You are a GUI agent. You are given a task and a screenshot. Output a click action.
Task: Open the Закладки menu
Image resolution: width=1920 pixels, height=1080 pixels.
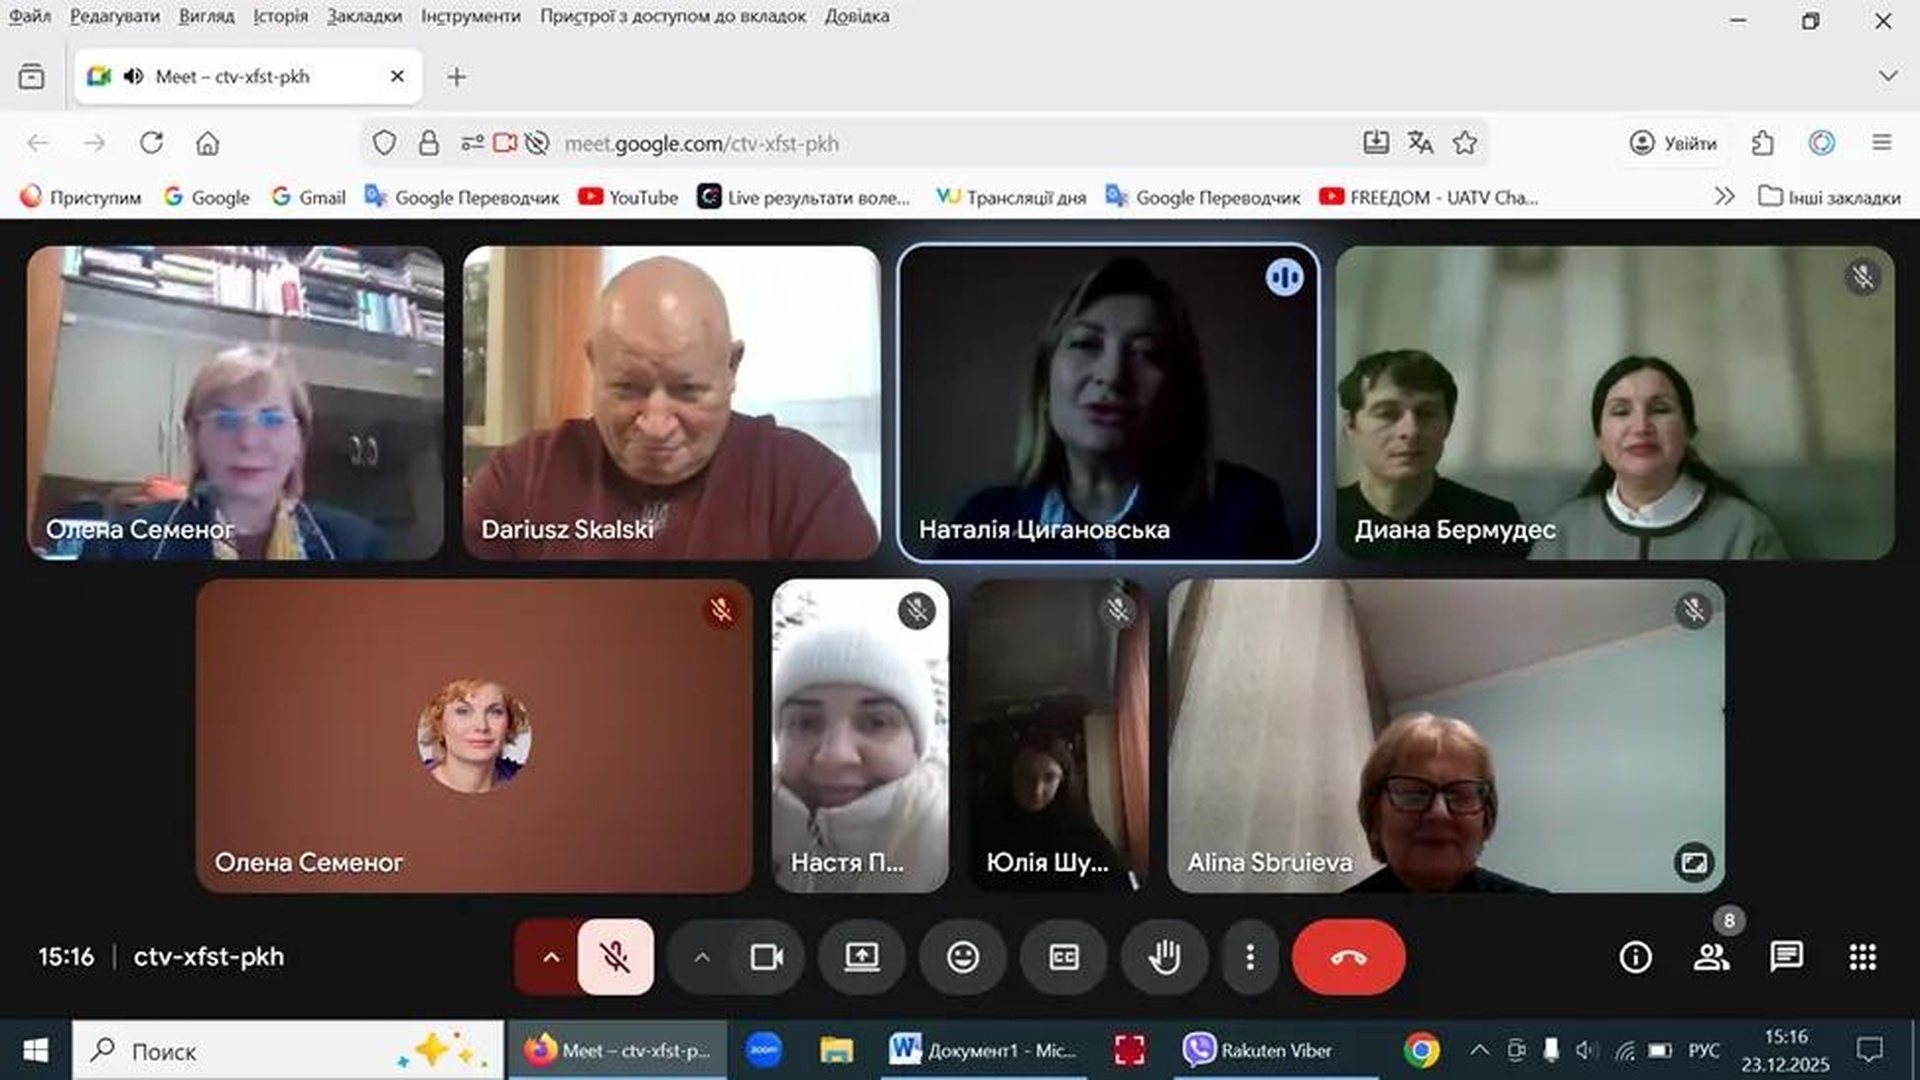[364, 16]
